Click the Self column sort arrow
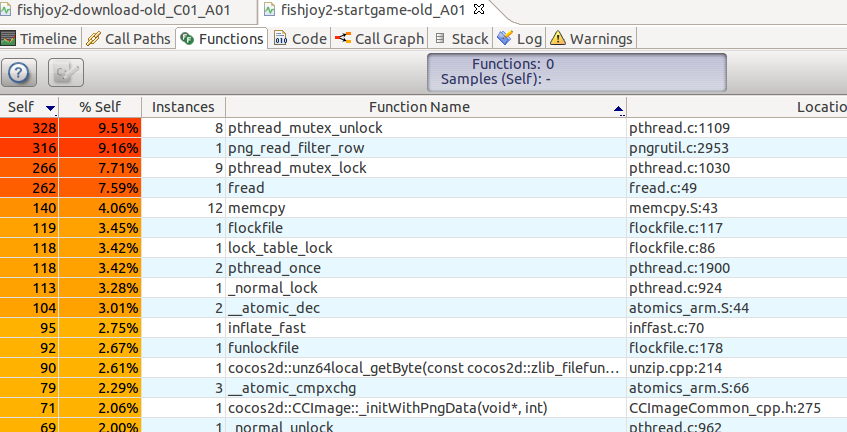847x432 pixels. 51,108
